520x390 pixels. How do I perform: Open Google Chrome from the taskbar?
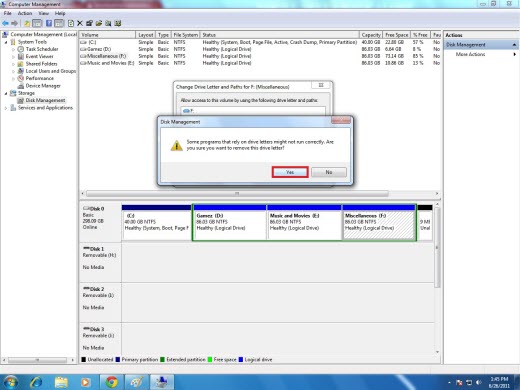pos(111,382)
